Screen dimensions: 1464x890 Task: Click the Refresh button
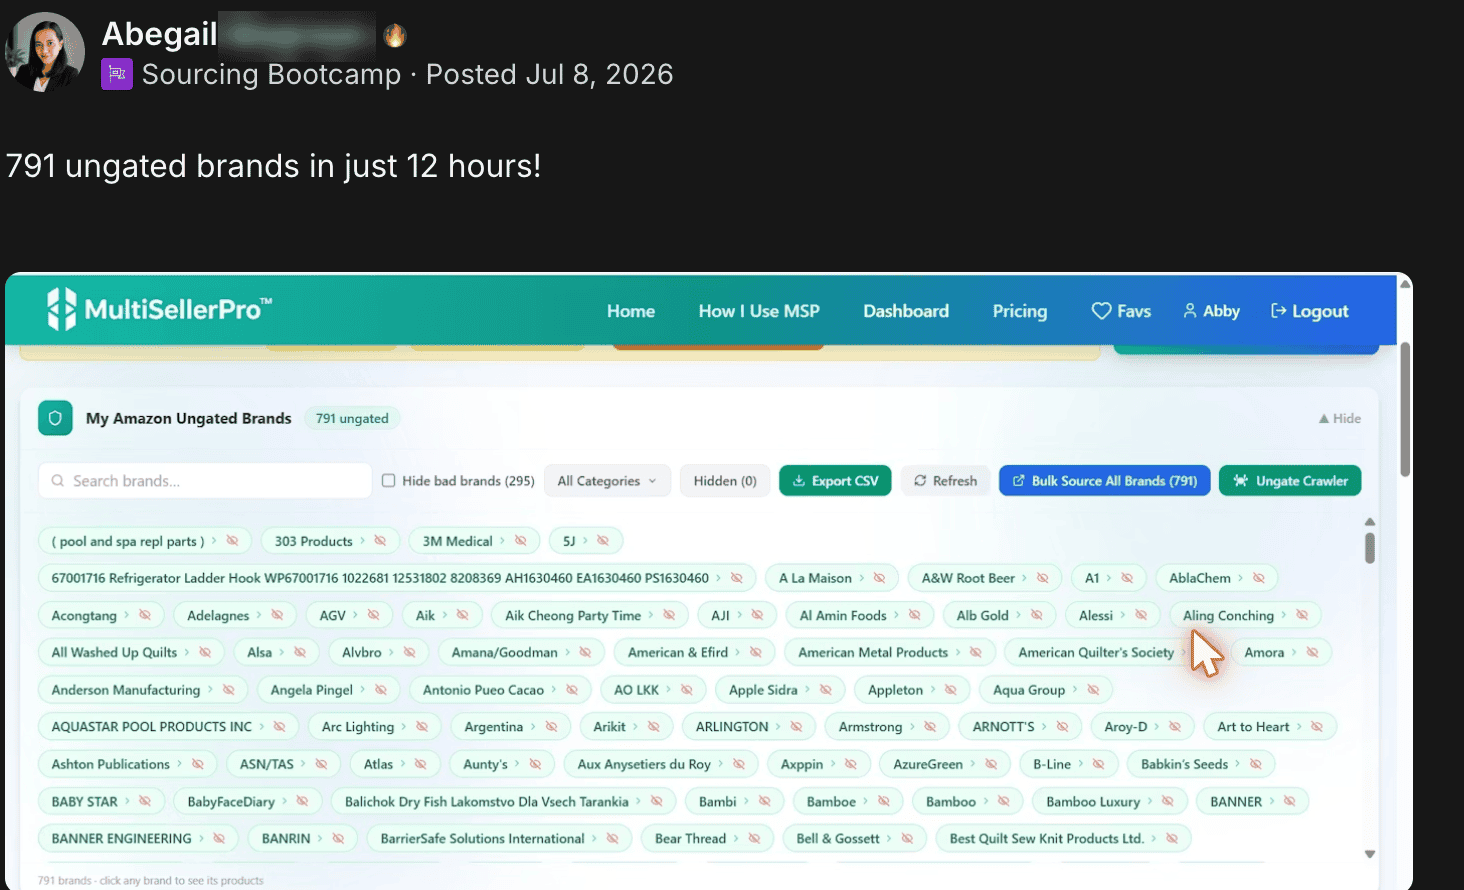(x=945, y=481)
